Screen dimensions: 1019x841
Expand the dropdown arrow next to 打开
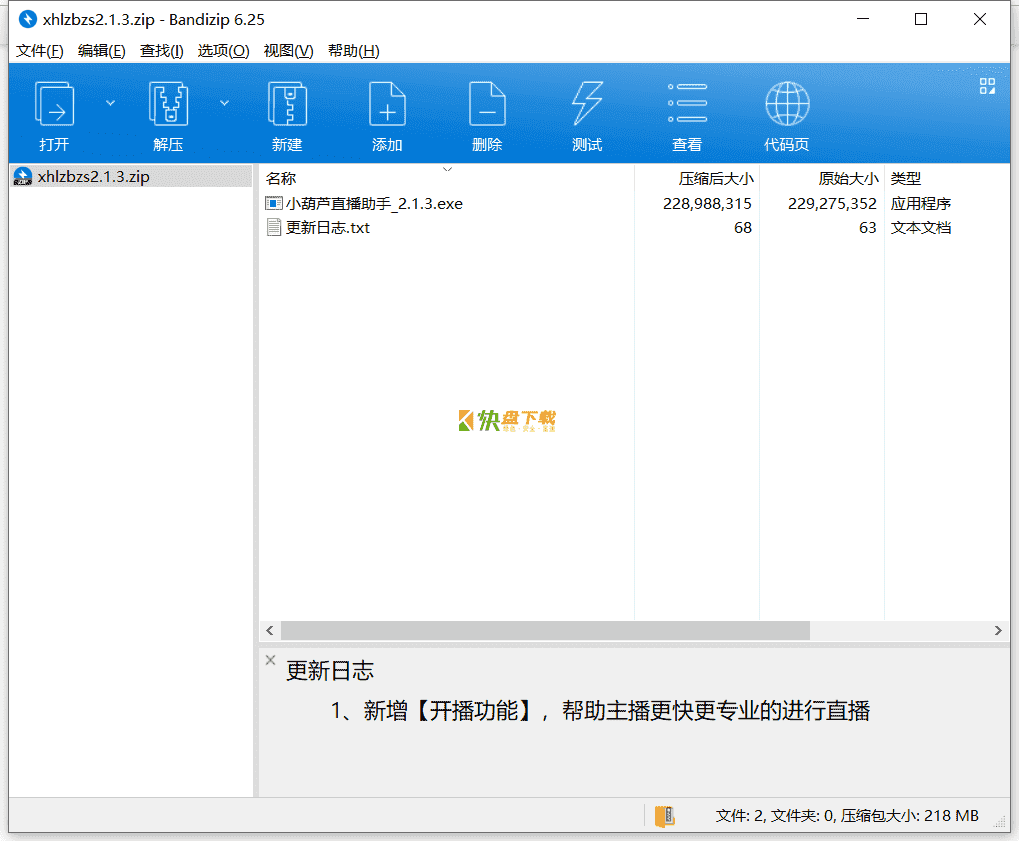point(110,103)
